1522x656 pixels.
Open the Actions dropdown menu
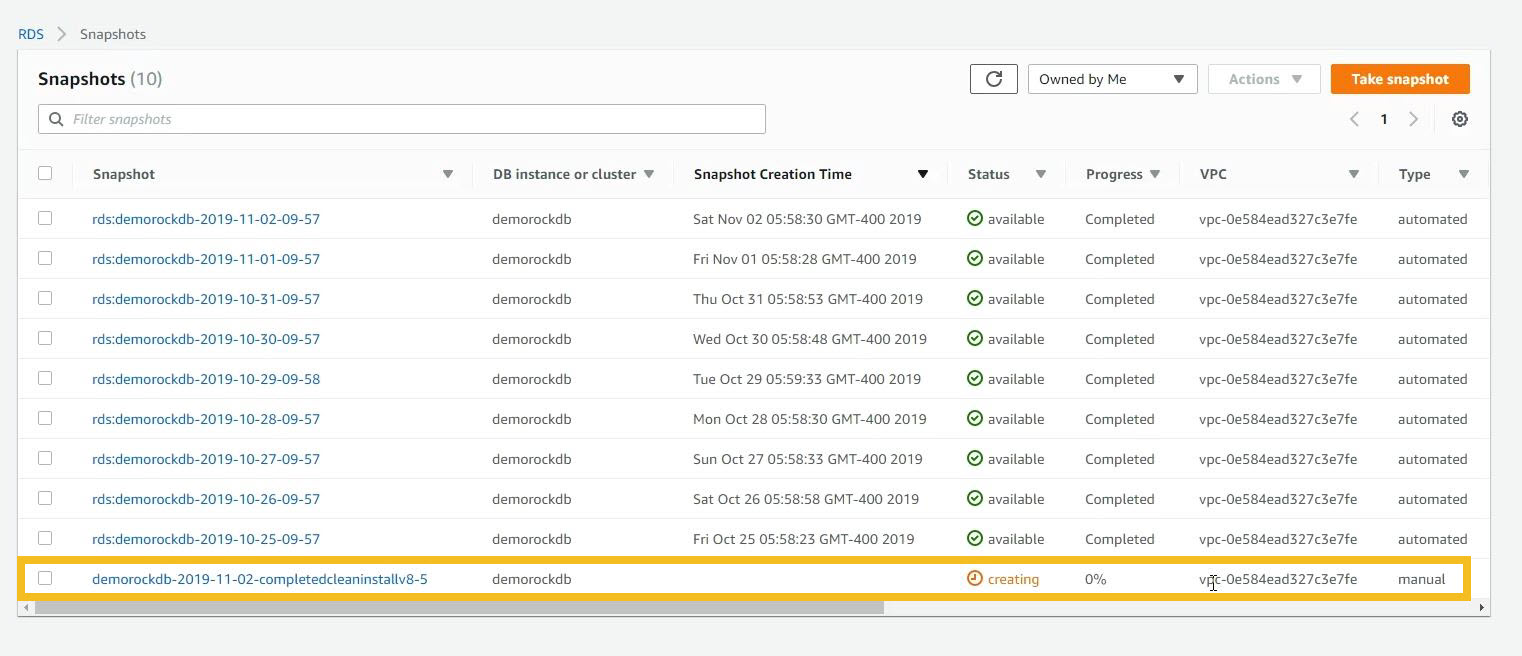(1264, 79)
